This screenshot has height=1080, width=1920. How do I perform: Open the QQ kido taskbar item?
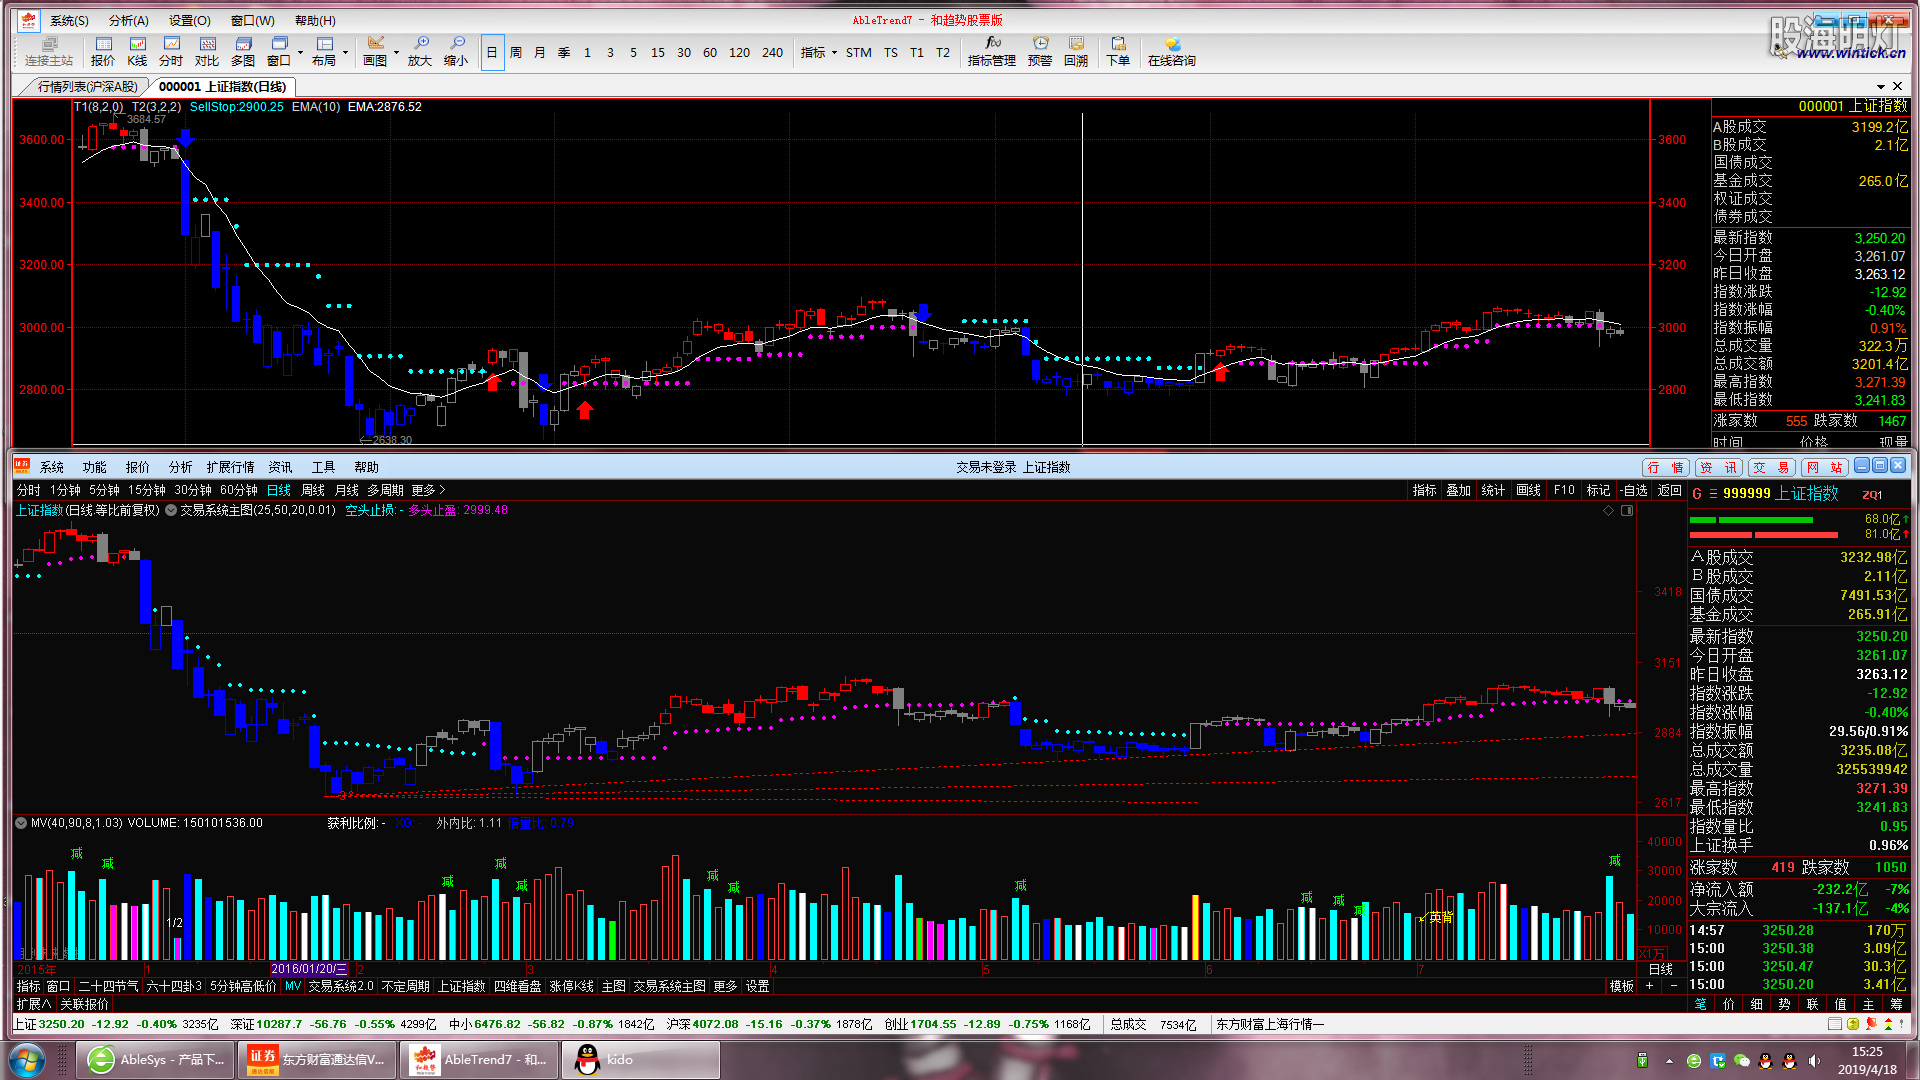[x=641, y=1060]
